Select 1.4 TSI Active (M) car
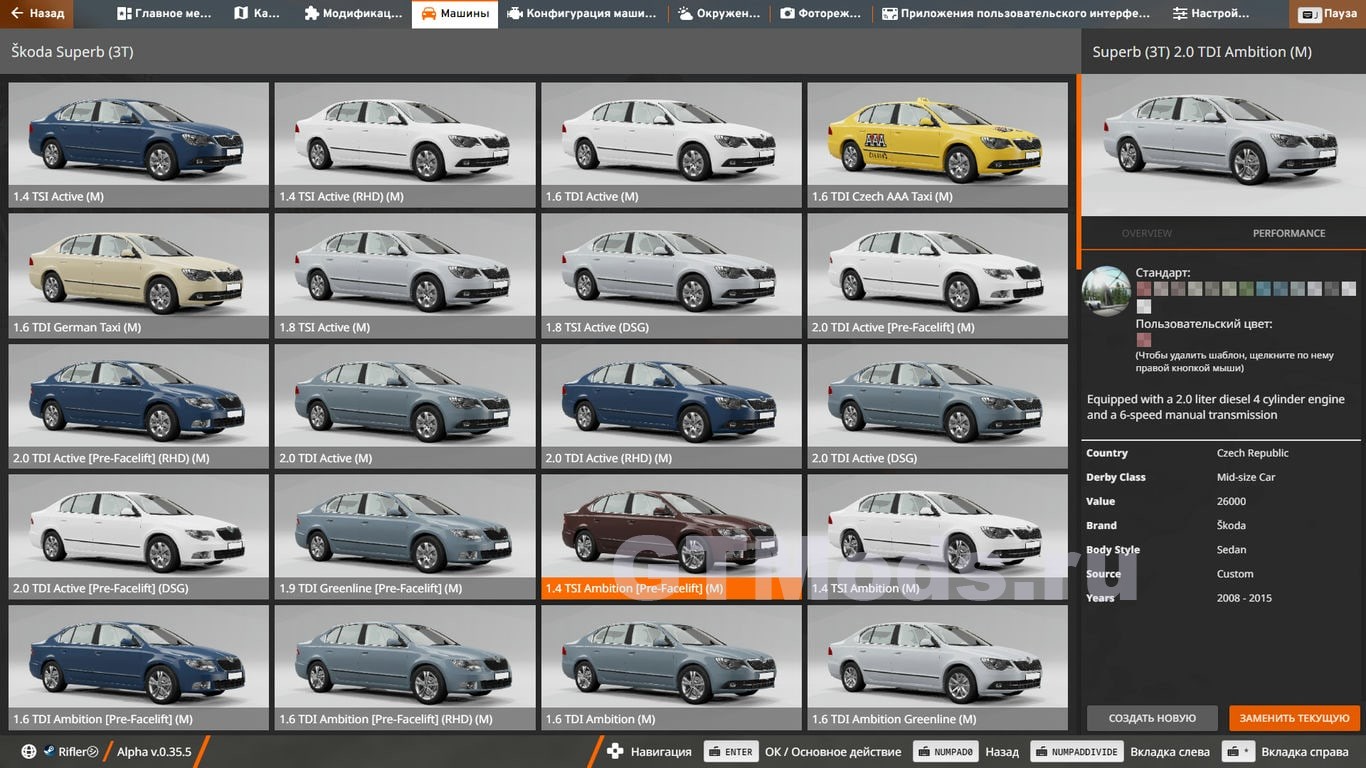 [x=139, y=145]
